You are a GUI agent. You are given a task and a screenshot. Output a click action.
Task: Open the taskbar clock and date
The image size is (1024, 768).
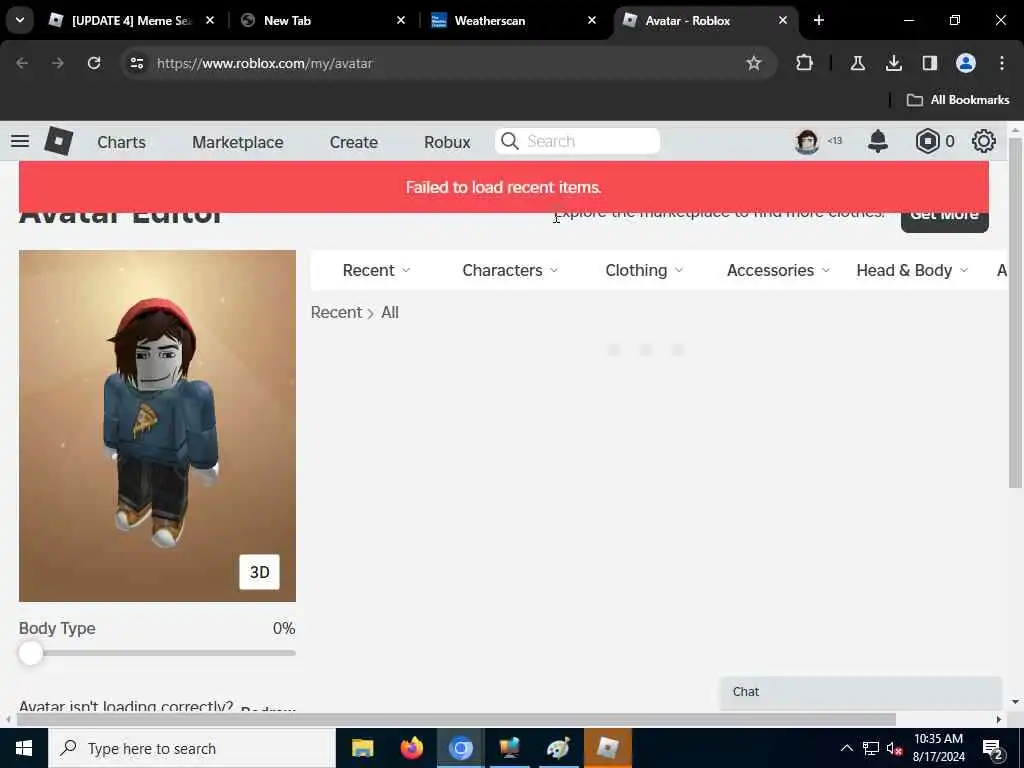[x=938, y=748]
